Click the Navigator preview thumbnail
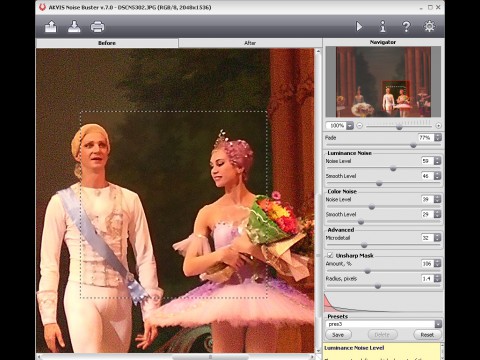 pos(383,82)
